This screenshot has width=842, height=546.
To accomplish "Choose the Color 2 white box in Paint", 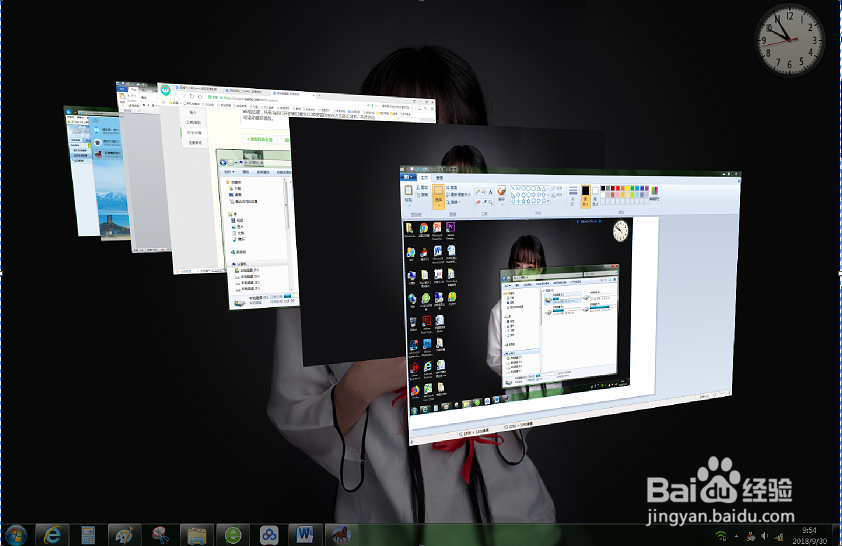I will (595, 196).
